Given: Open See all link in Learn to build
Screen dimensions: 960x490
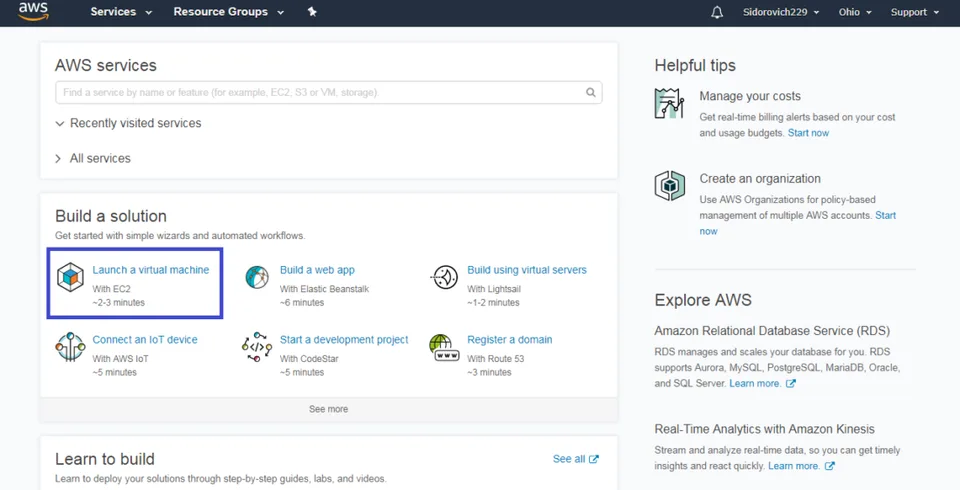Looking at the screenshot, I should coord(569,459).
